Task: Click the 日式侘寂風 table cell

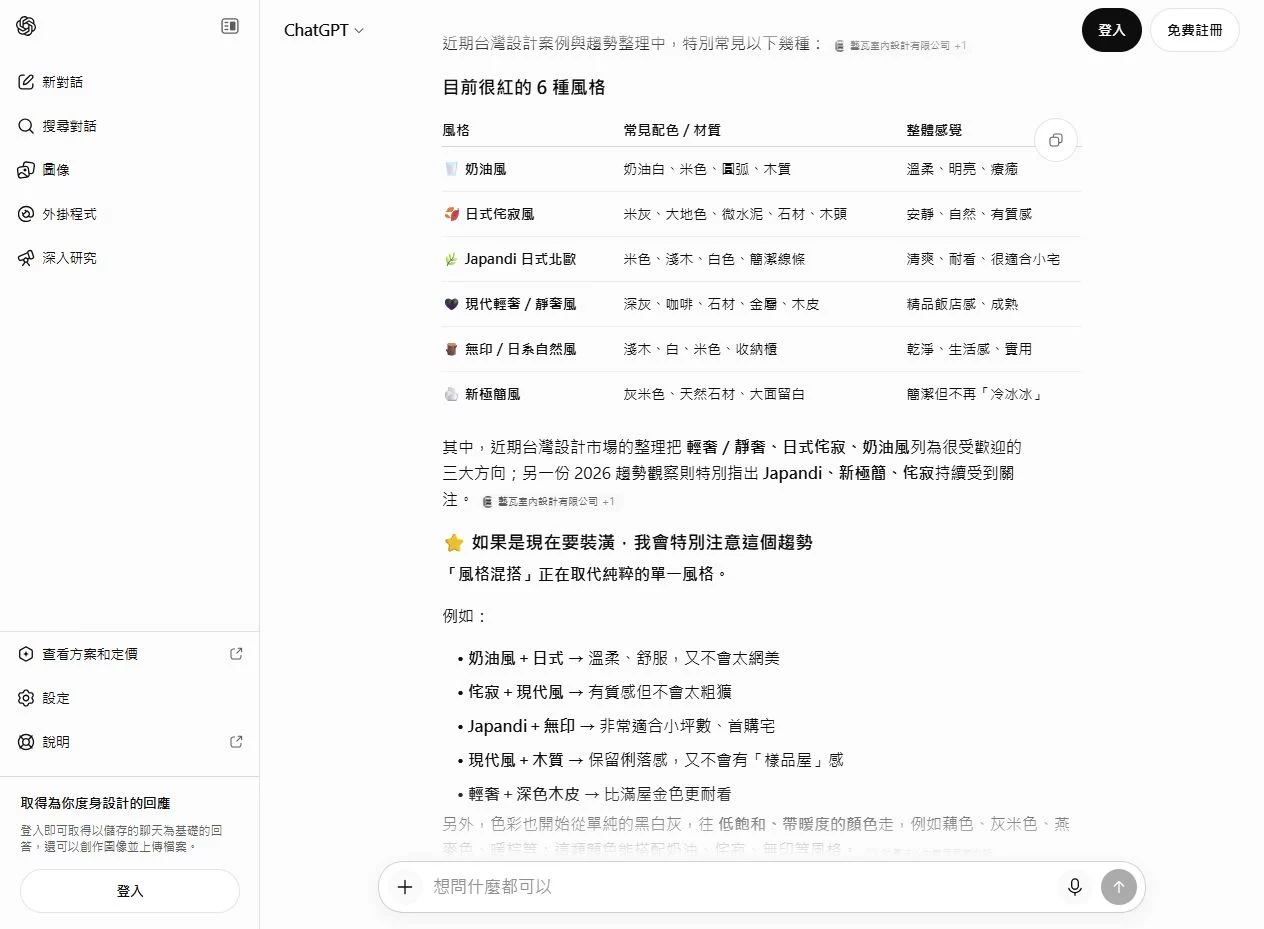Action: pos(489,214)
